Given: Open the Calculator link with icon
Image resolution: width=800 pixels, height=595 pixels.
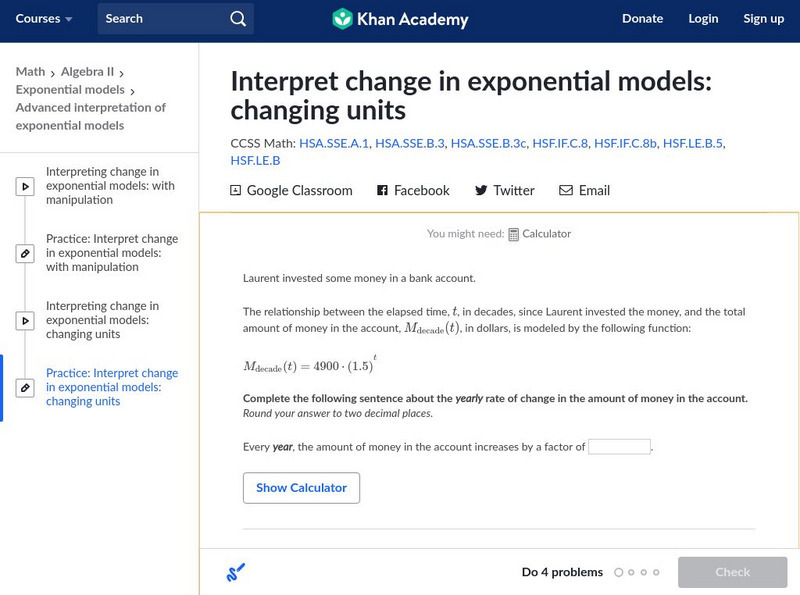Looking at the screenshot, I should [540, 234].
